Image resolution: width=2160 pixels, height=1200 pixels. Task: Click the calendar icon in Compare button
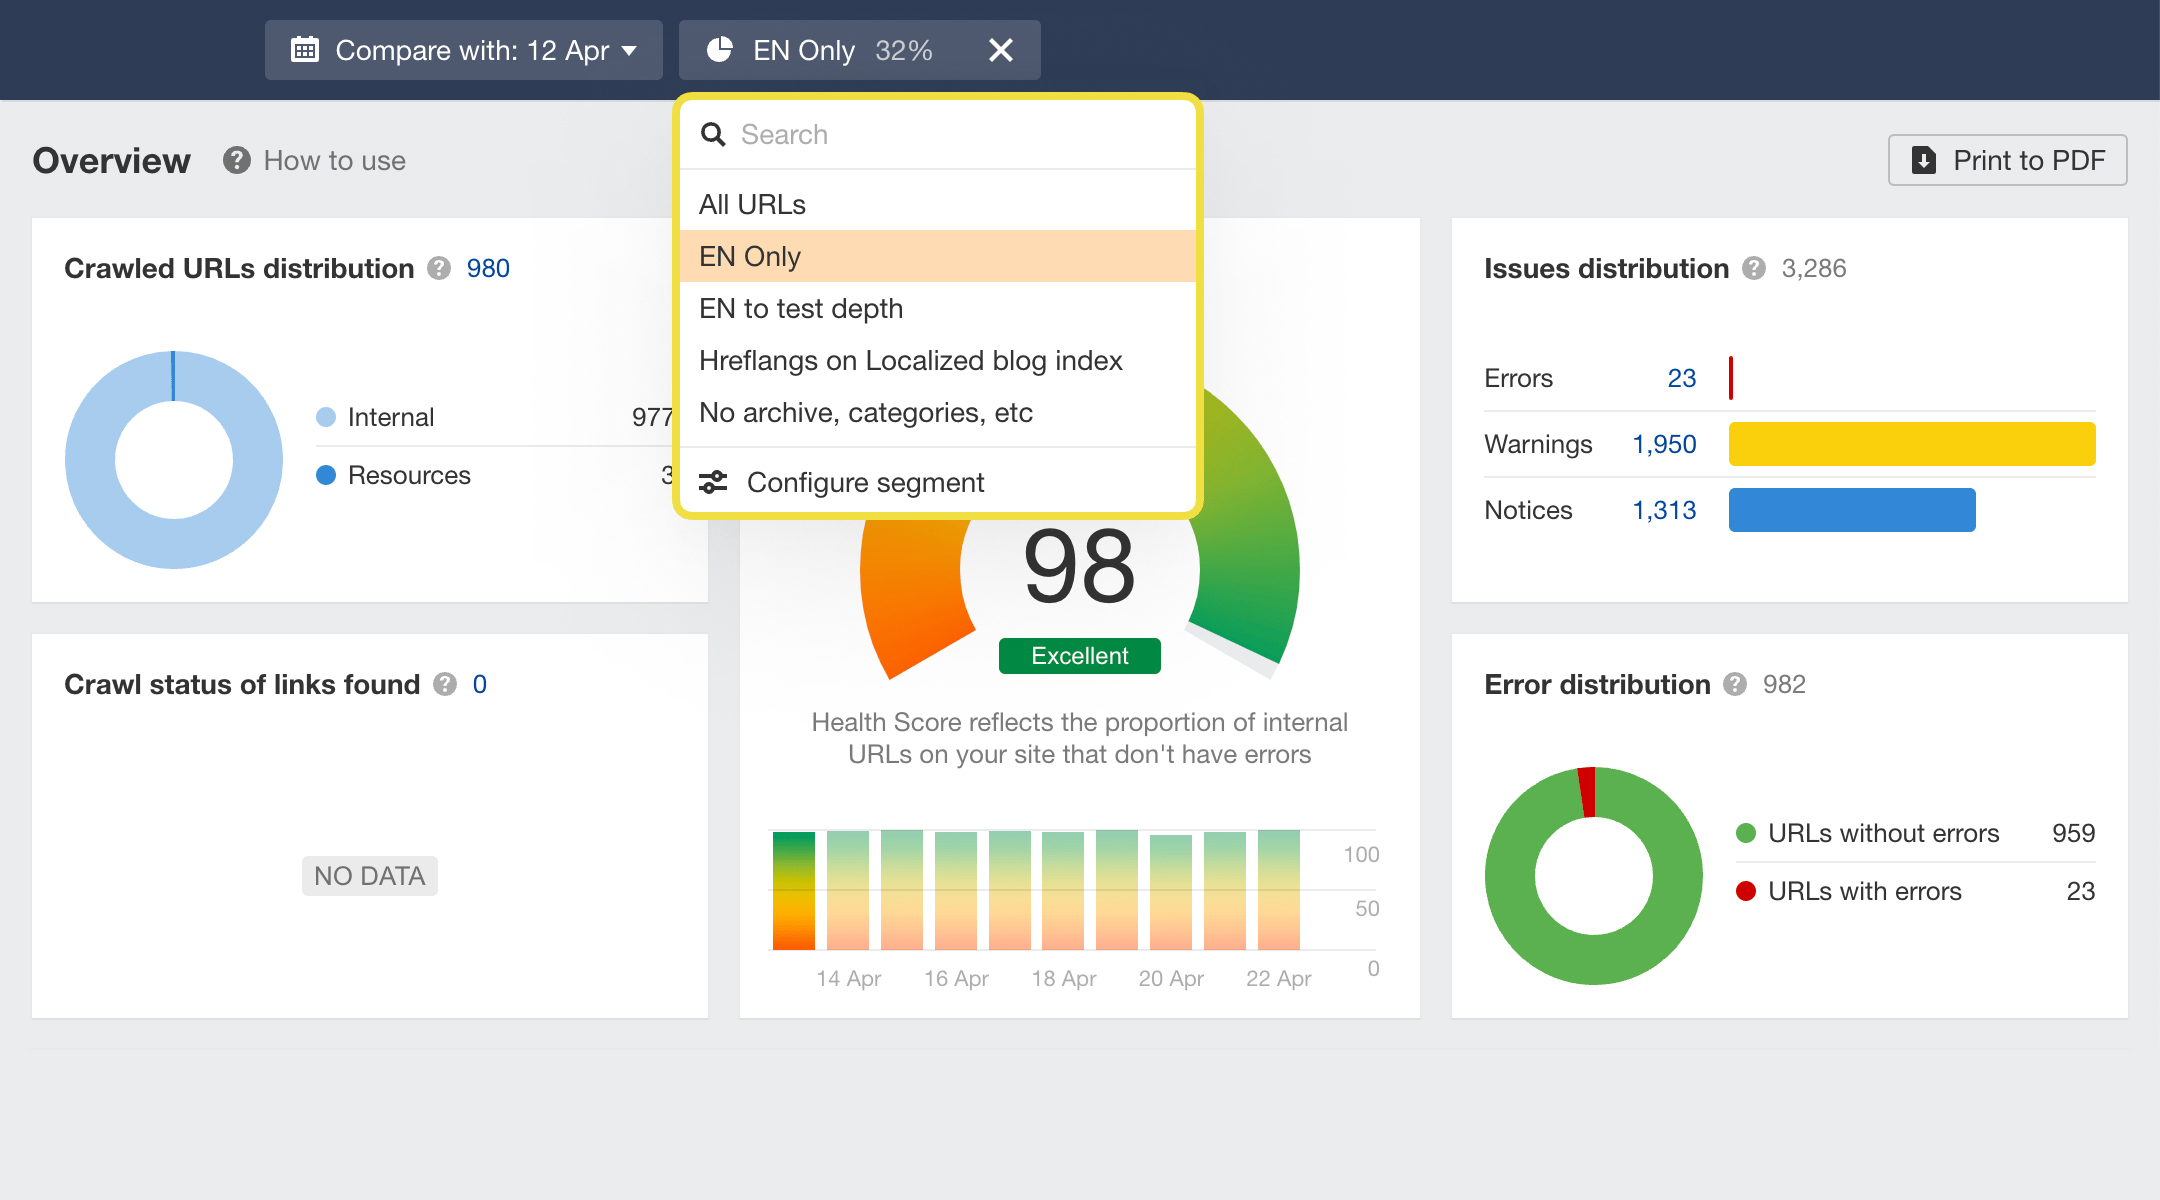pyautogui.click(x=304, y=50)
